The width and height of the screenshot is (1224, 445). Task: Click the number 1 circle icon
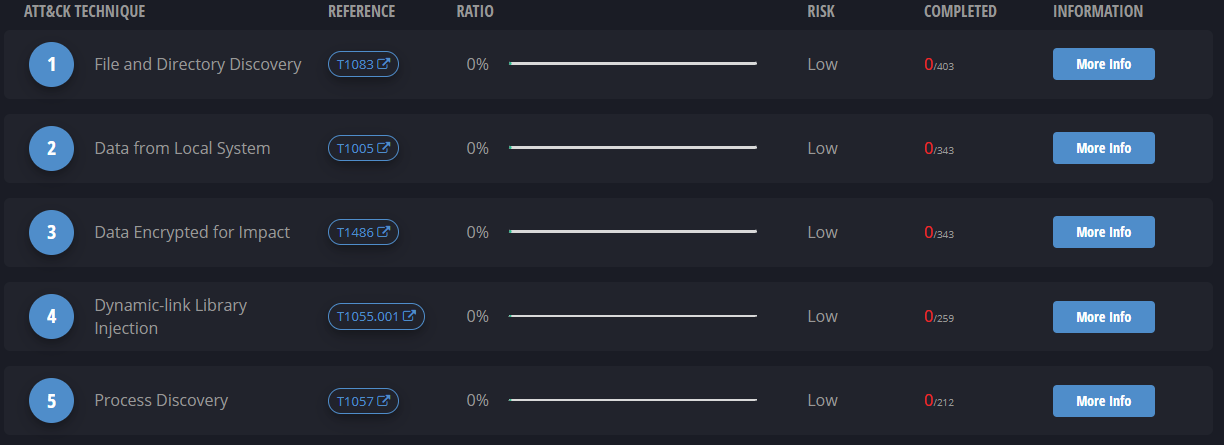coord(51,65)
